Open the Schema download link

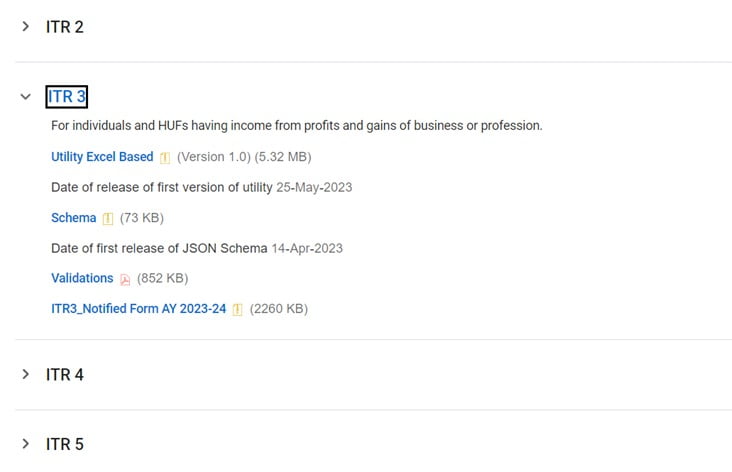(x=73, y=218)
